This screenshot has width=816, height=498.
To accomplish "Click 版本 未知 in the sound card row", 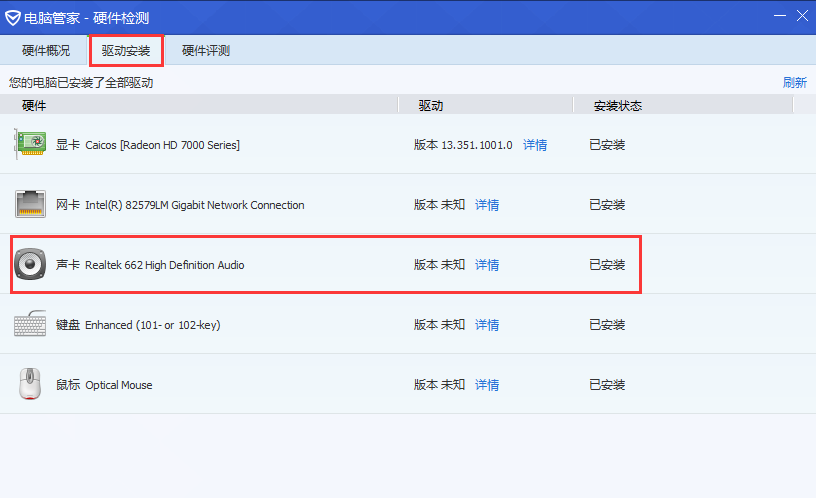I will 439,264.
